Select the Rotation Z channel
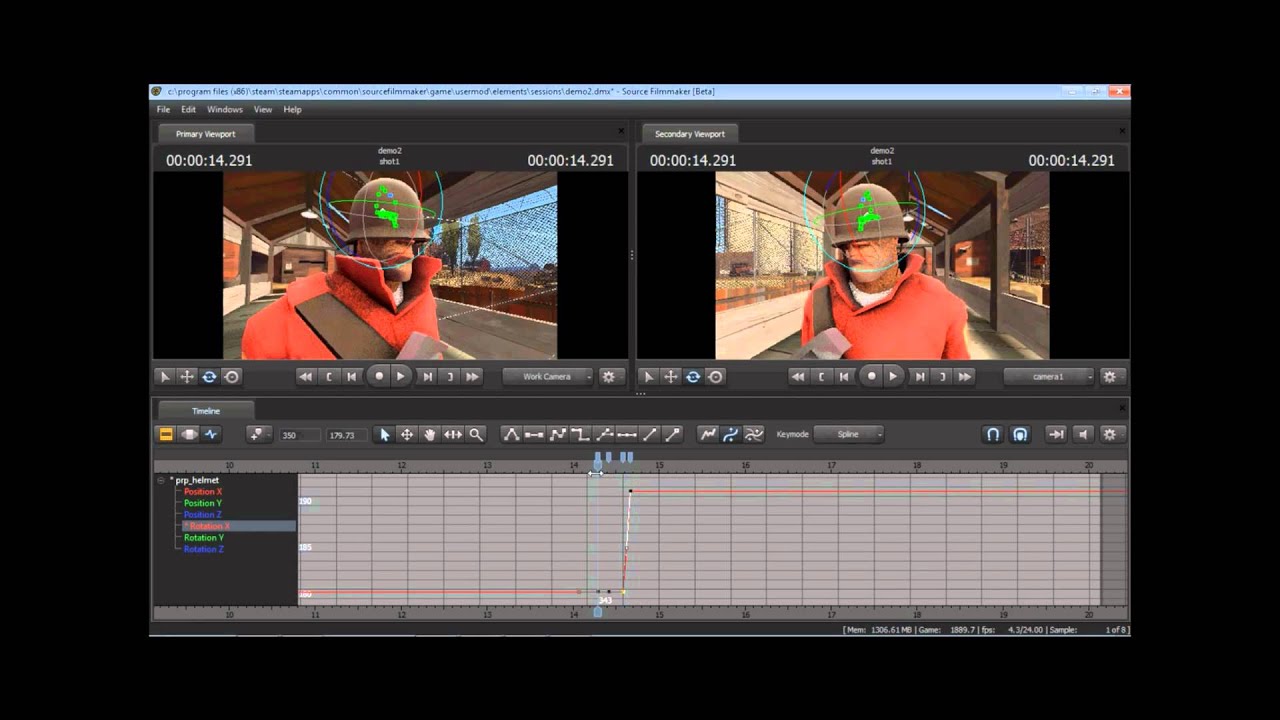Image resolution: width=1280 pixels, height=720 pixels. (x=204, y=549)
